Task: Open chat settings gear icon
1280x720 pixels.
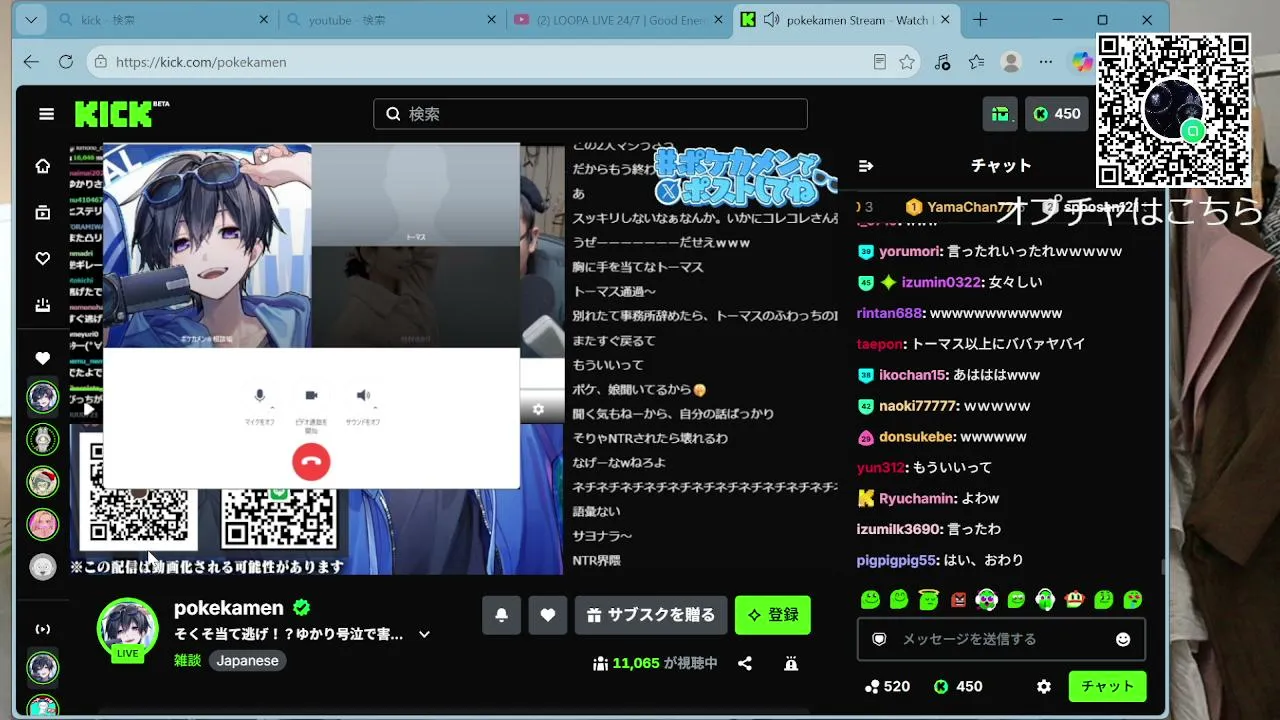Action: click(1044, 687)
